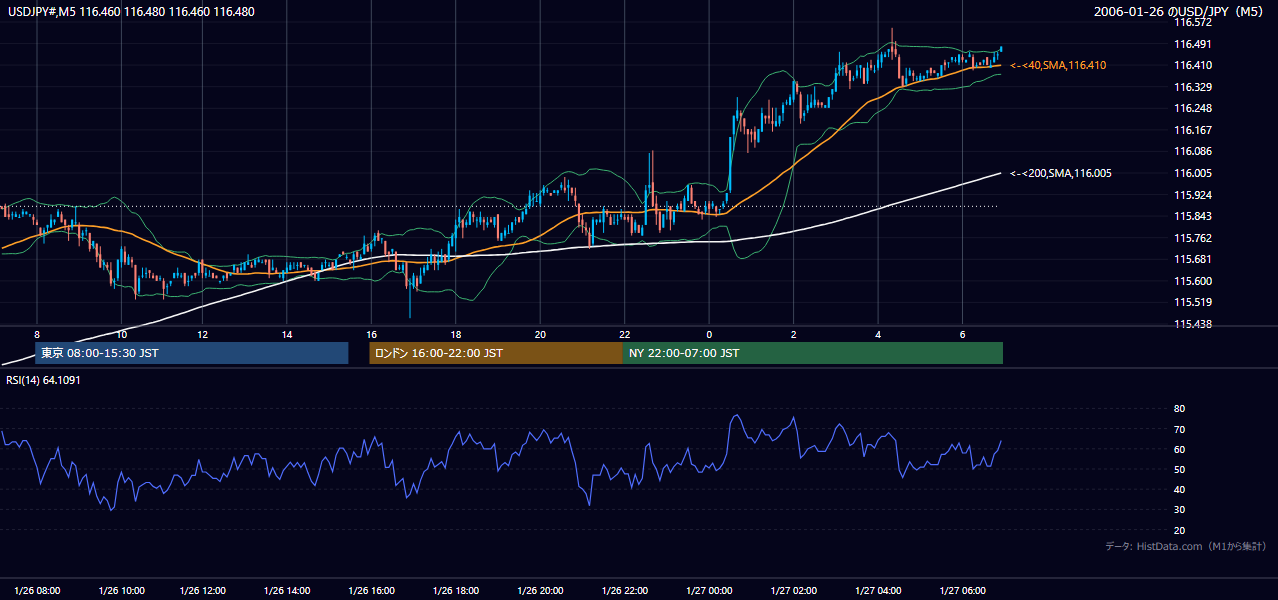Click hour tick 22 below price chart
Image resolution: width=1278 pixels, height=600 pixels.
624,334
